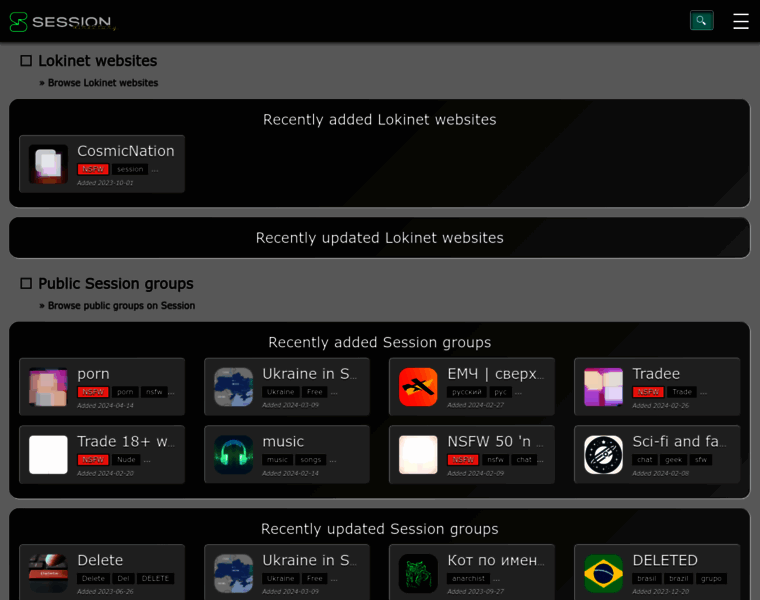This screenshot has width=760, height=600.
Task: Click the Nude tag on Trade 18+ card
Action: click(x=126, y=459)
